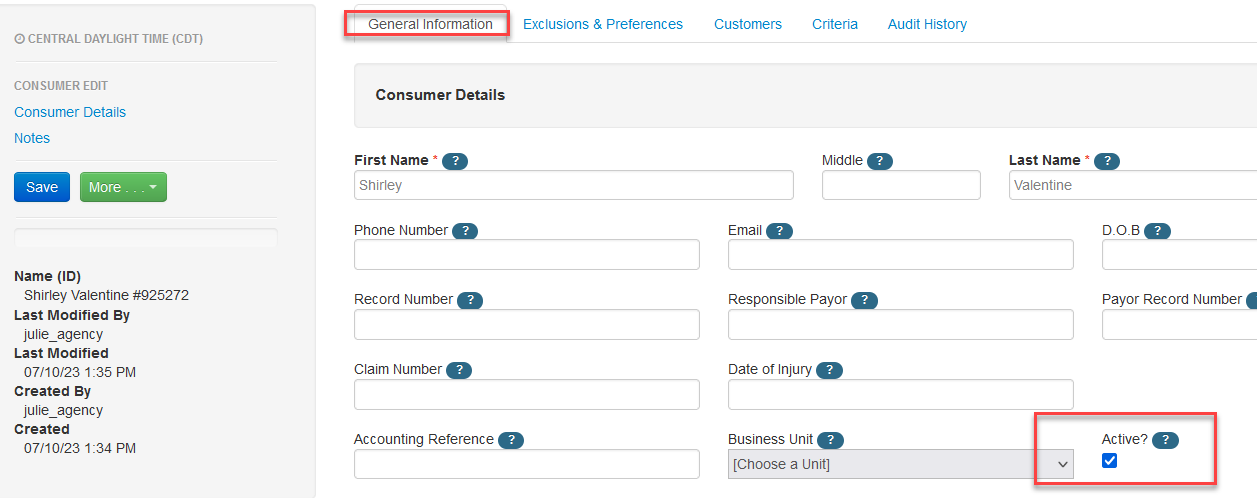Open the Notes sidebar link
Viewport: 1257px width, 498px height.
32,138
